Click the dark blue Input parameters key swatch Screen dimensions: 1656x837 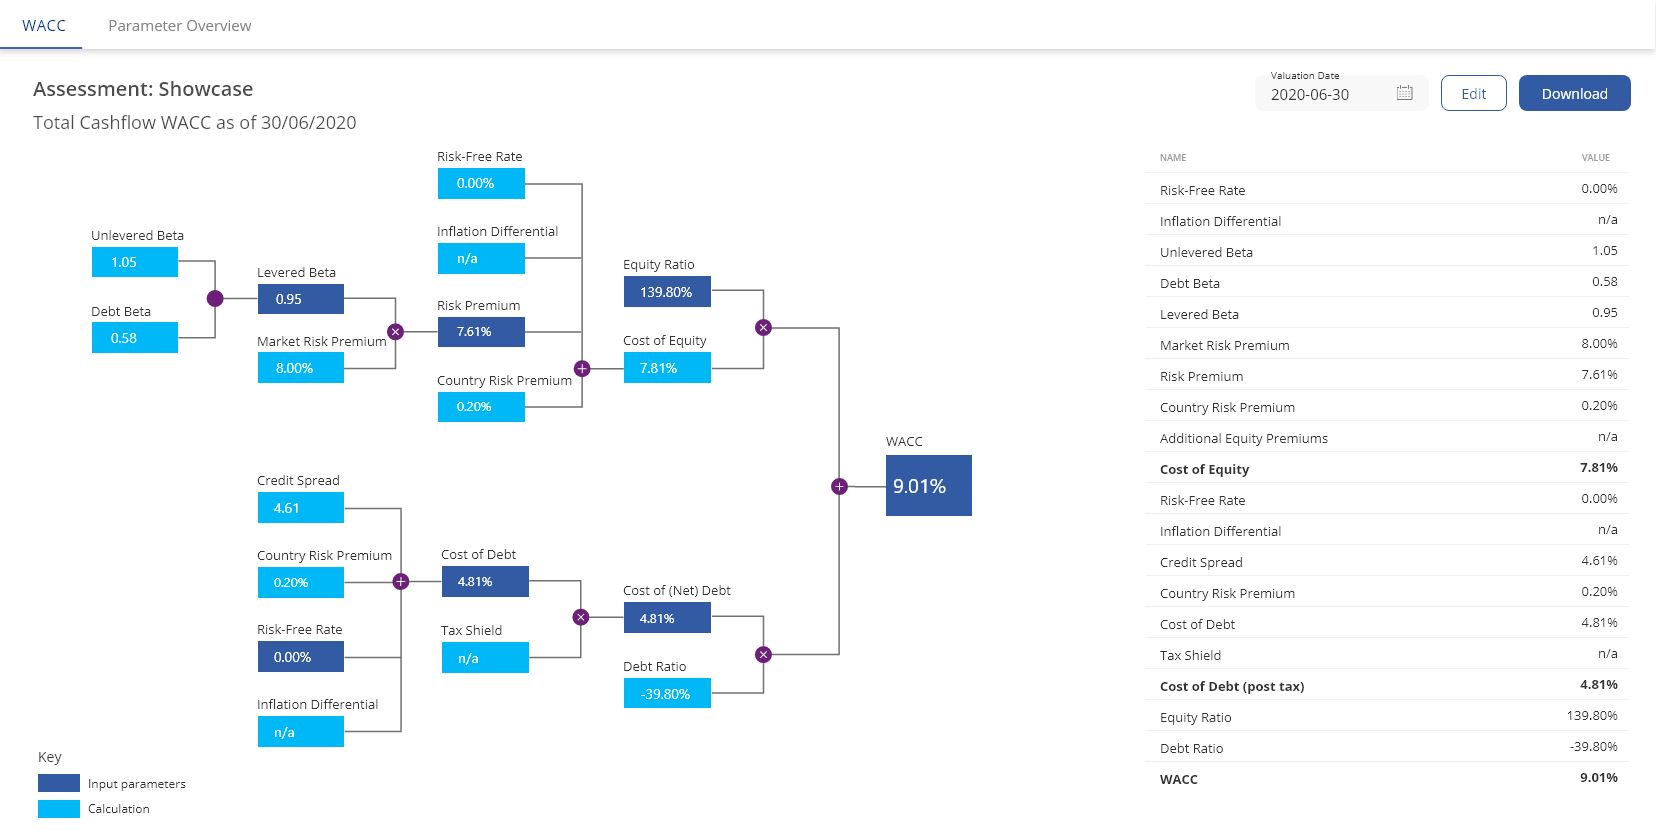tap(59, 783)
